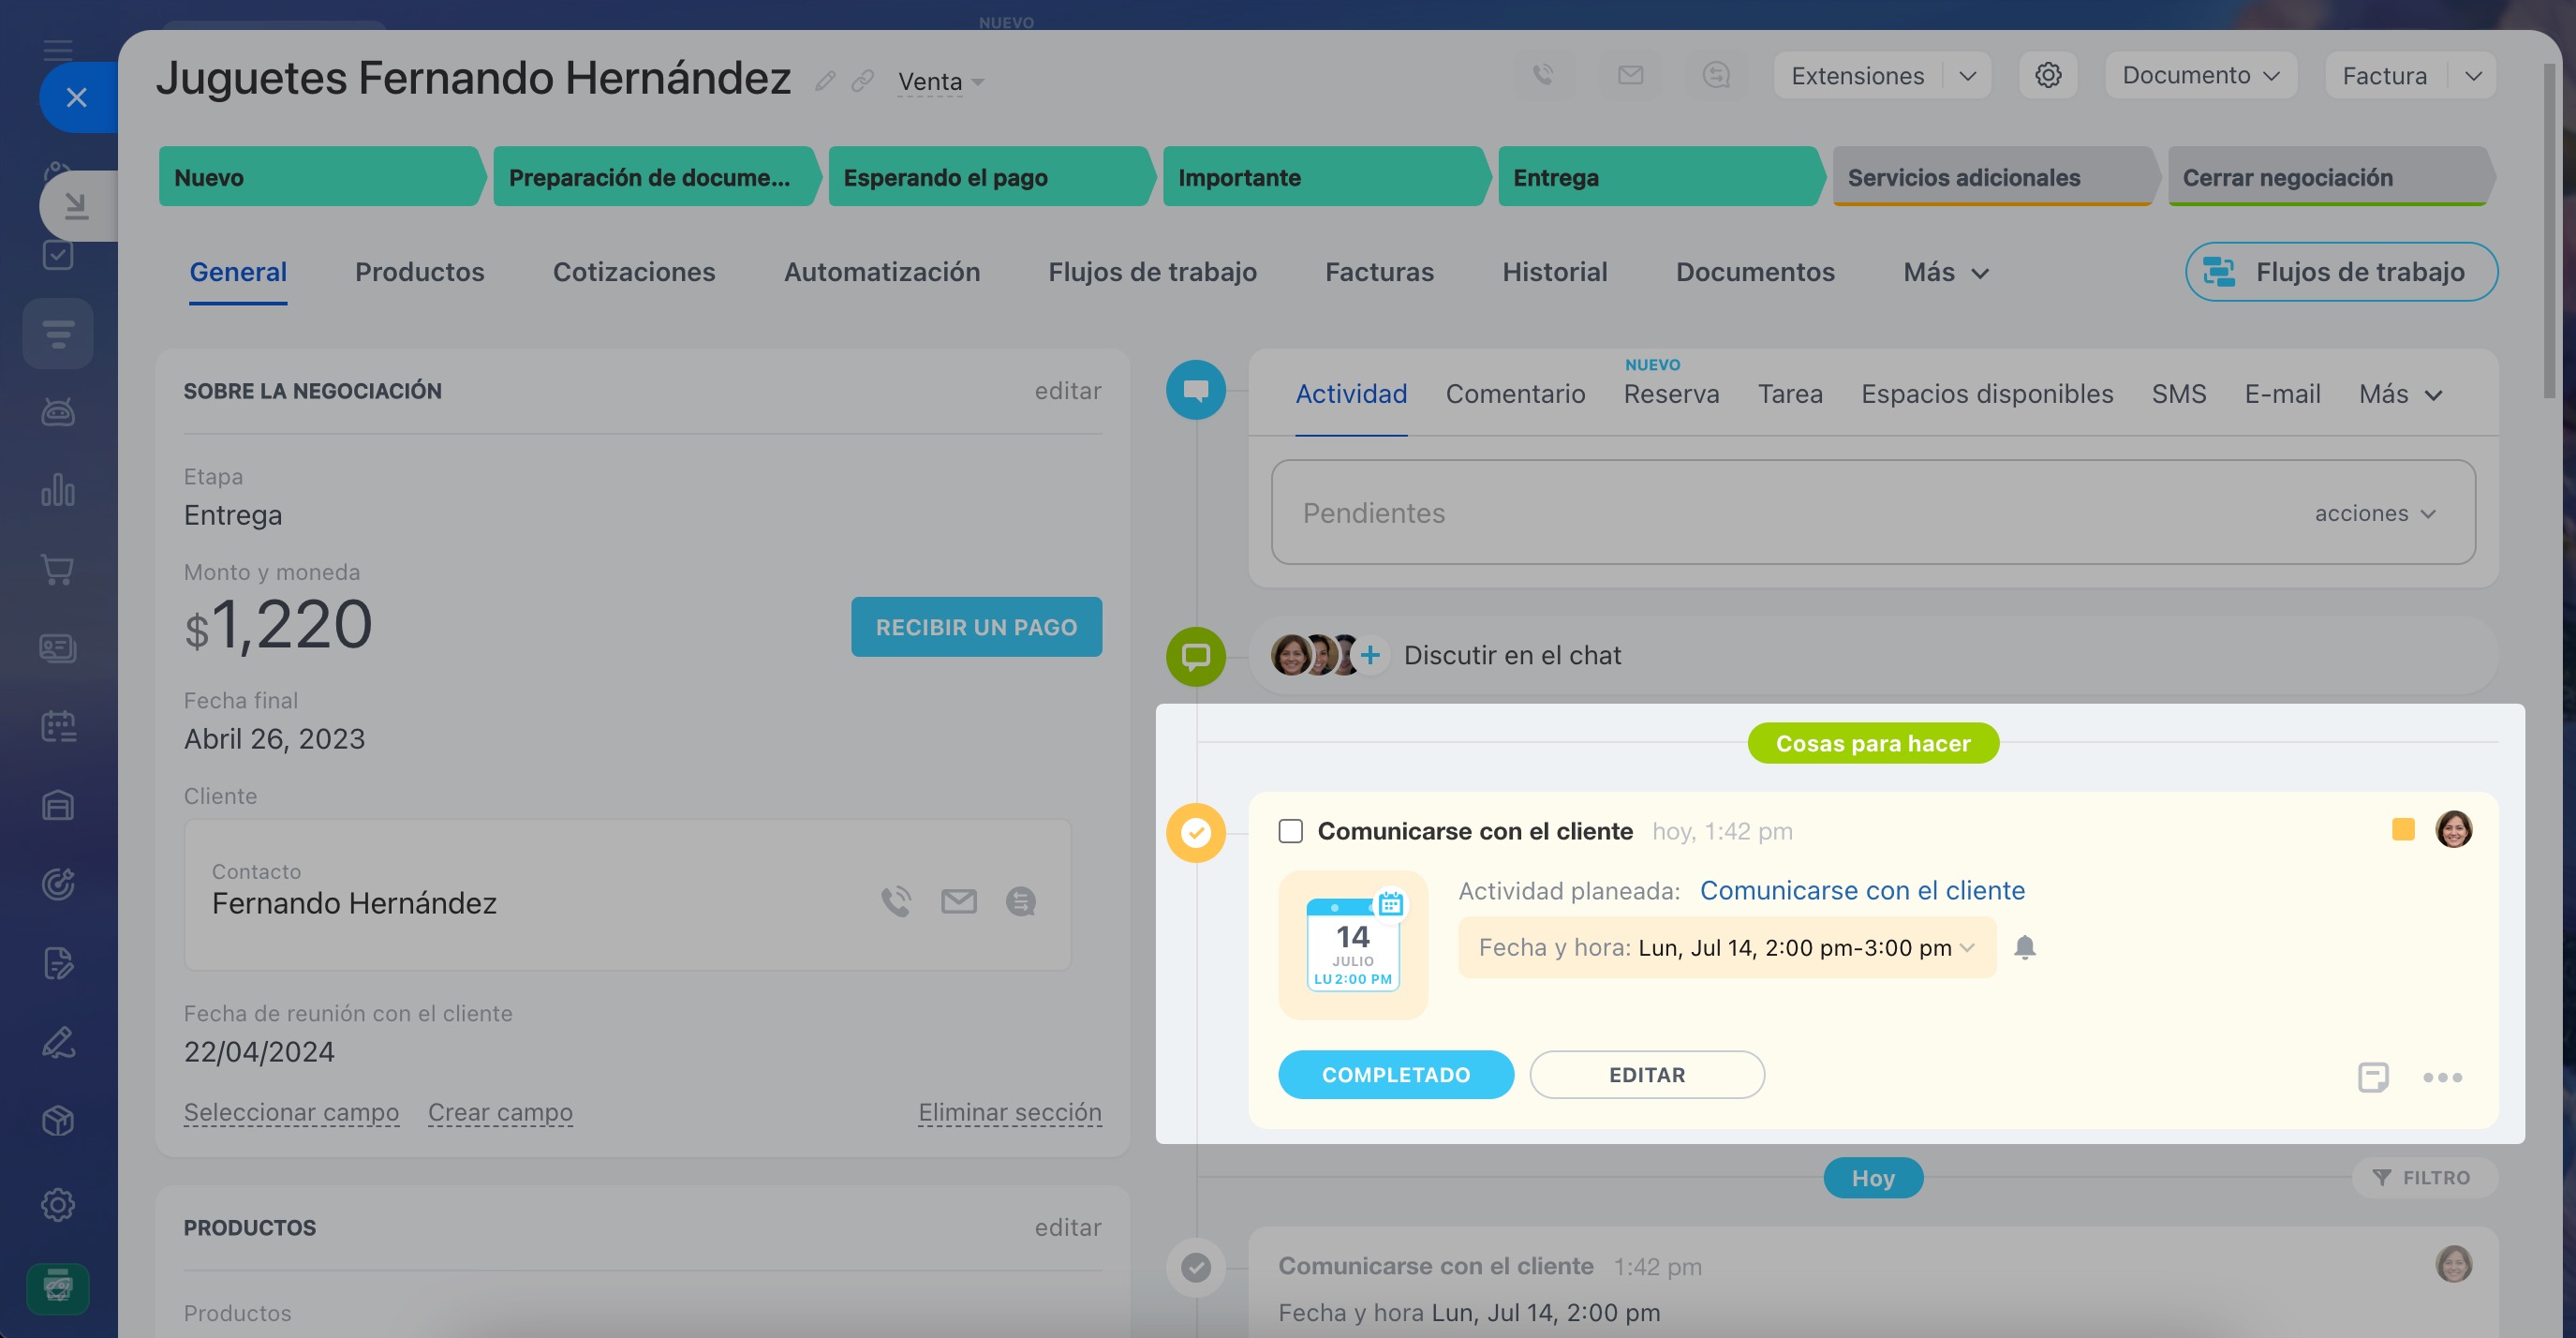Click Crear campo link

500,1112
